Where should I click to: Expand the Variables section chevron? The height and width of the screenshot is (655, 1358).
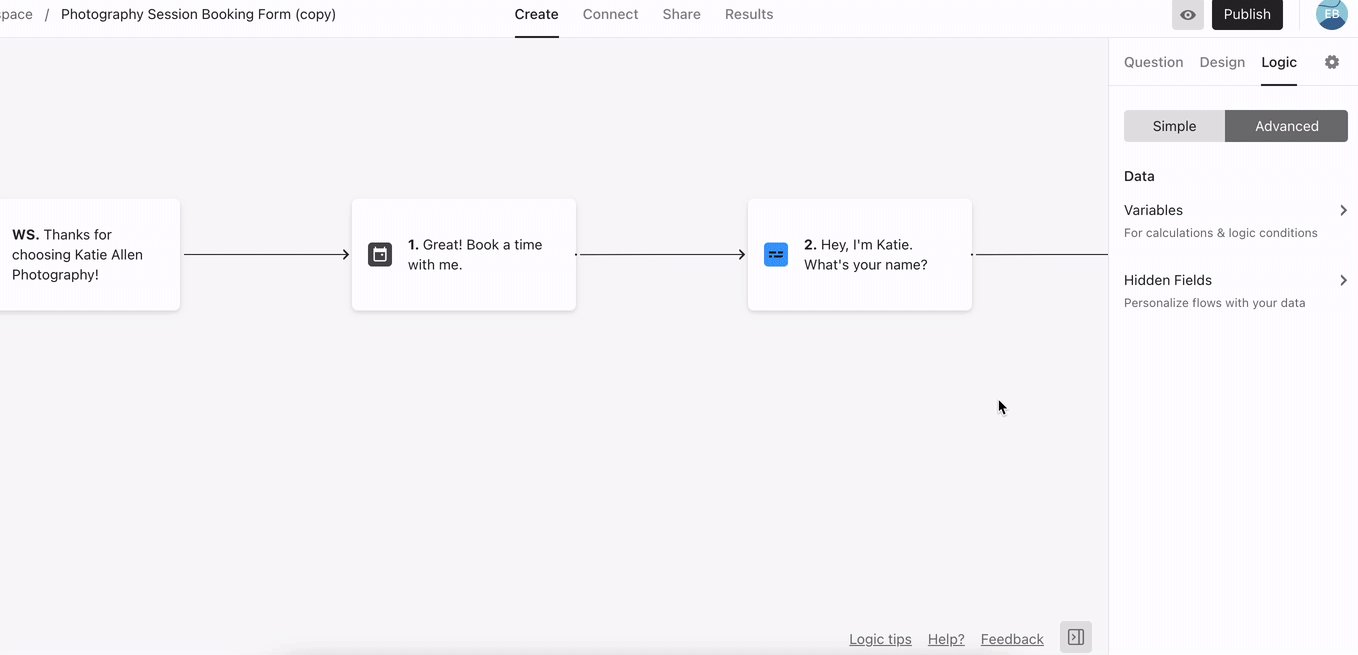[x=1343, y=210]
